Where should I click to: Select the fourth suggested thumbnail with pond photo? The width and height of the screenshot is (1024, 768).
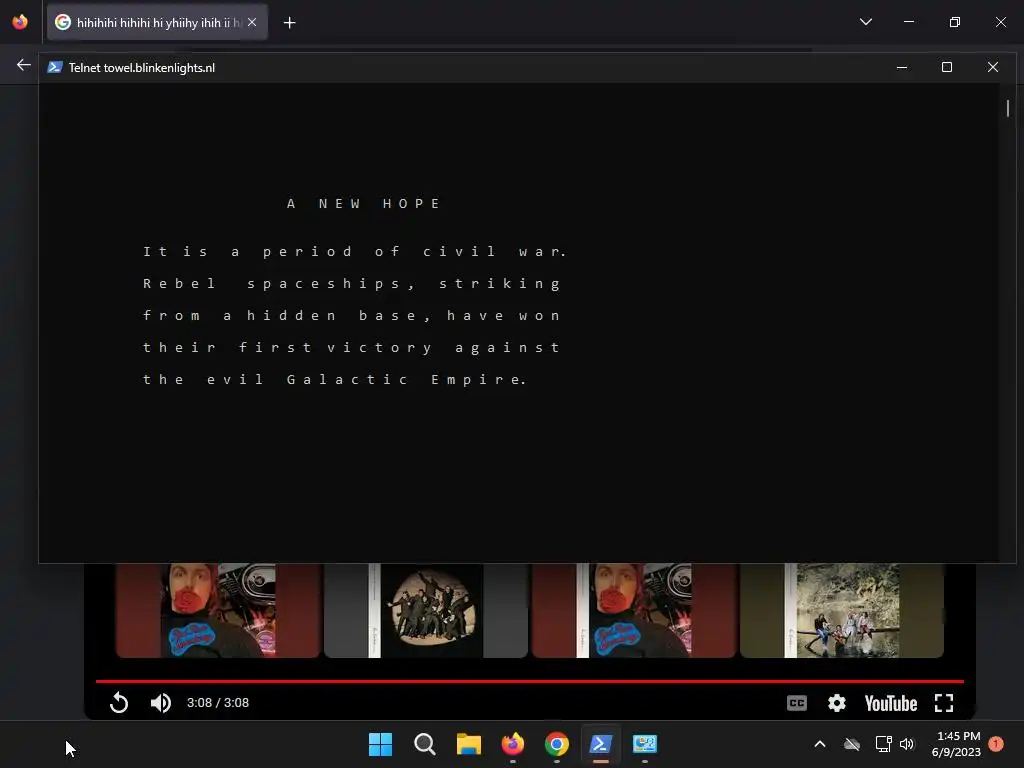coord(842,611)
